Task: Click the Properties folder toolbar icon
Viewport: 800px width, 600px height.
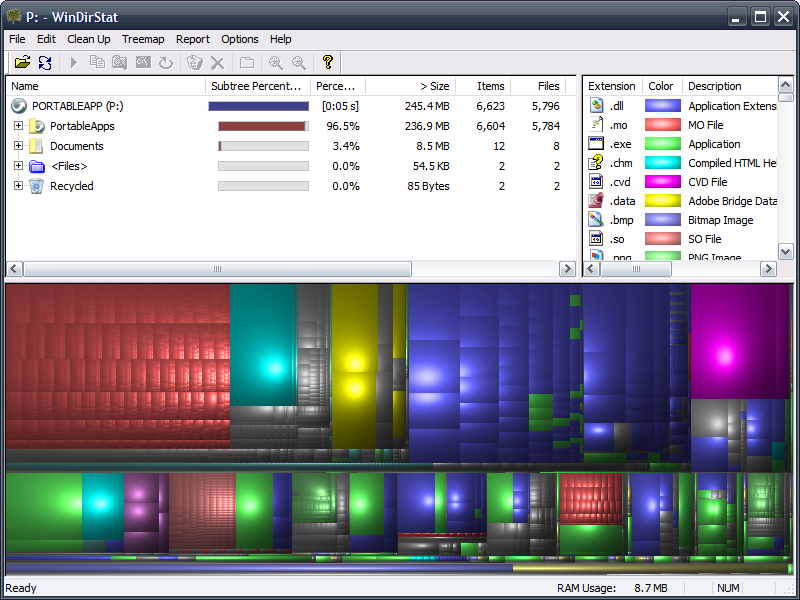Action: 247,62
